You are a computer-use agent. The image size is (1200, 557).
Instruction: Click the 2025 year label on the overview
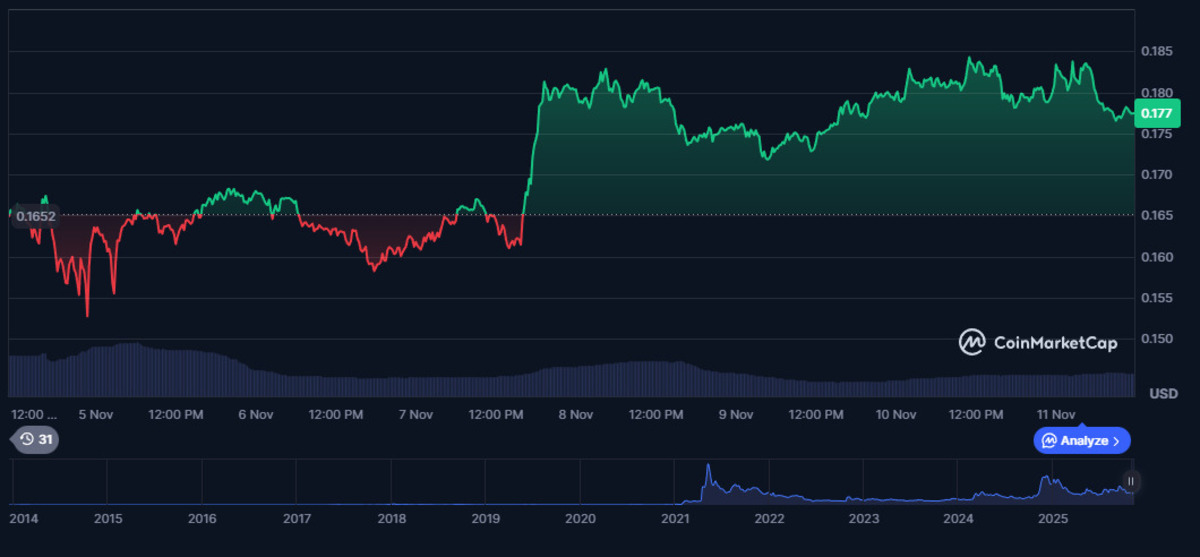[x=1052, y=519]
